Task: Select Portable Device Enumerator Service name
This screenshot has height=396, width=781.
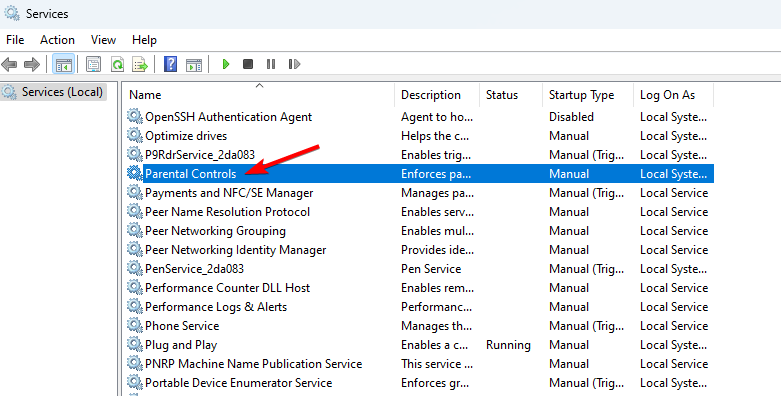Action: (x=239, y=383)
